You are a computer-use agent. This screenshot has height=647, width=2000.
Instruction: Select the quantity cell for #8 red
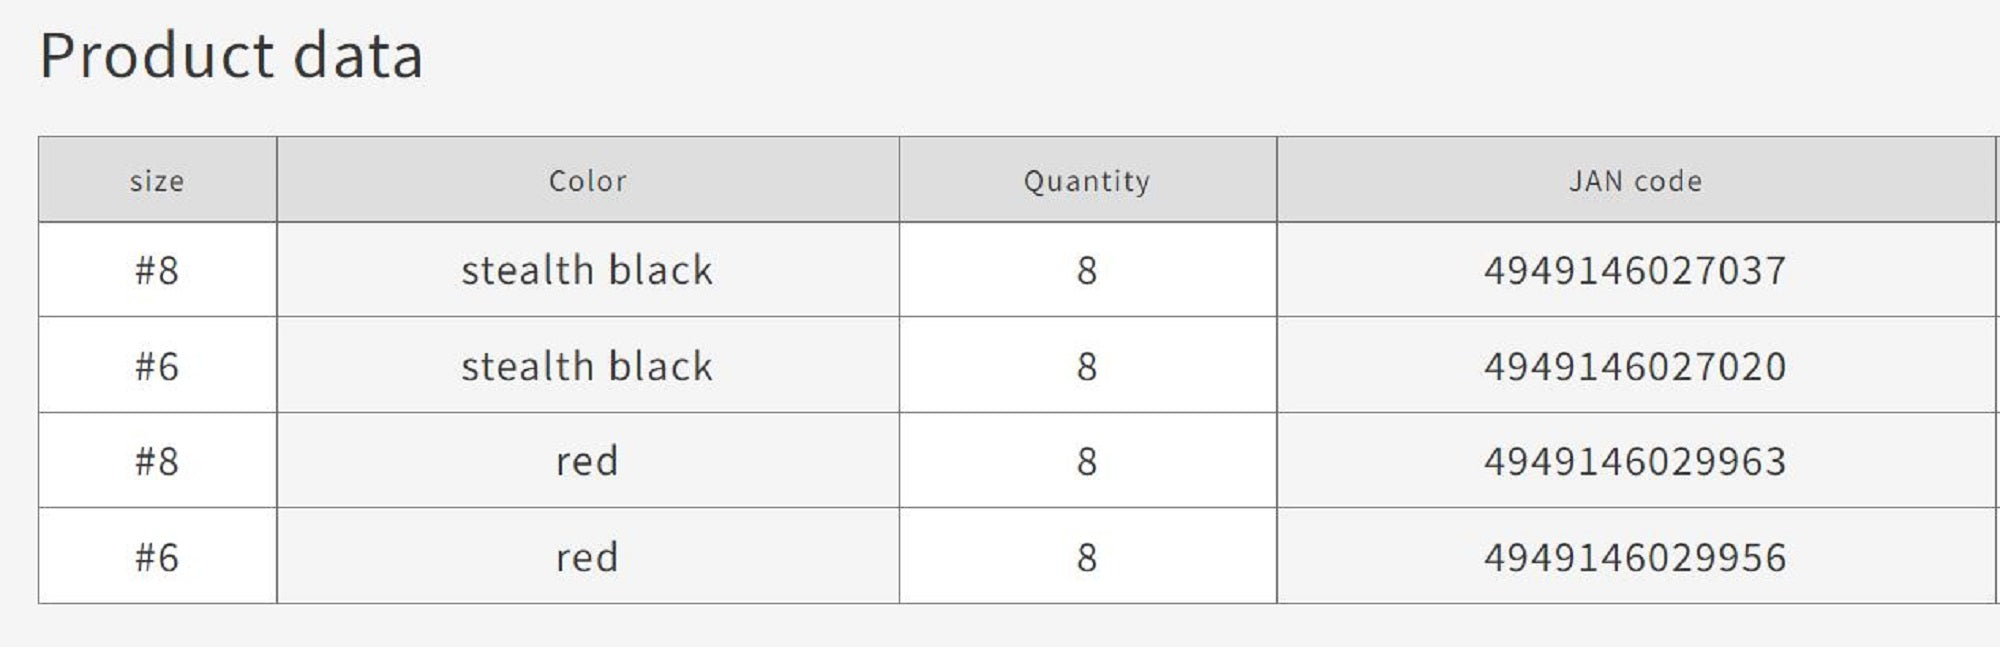(1087, 461)
